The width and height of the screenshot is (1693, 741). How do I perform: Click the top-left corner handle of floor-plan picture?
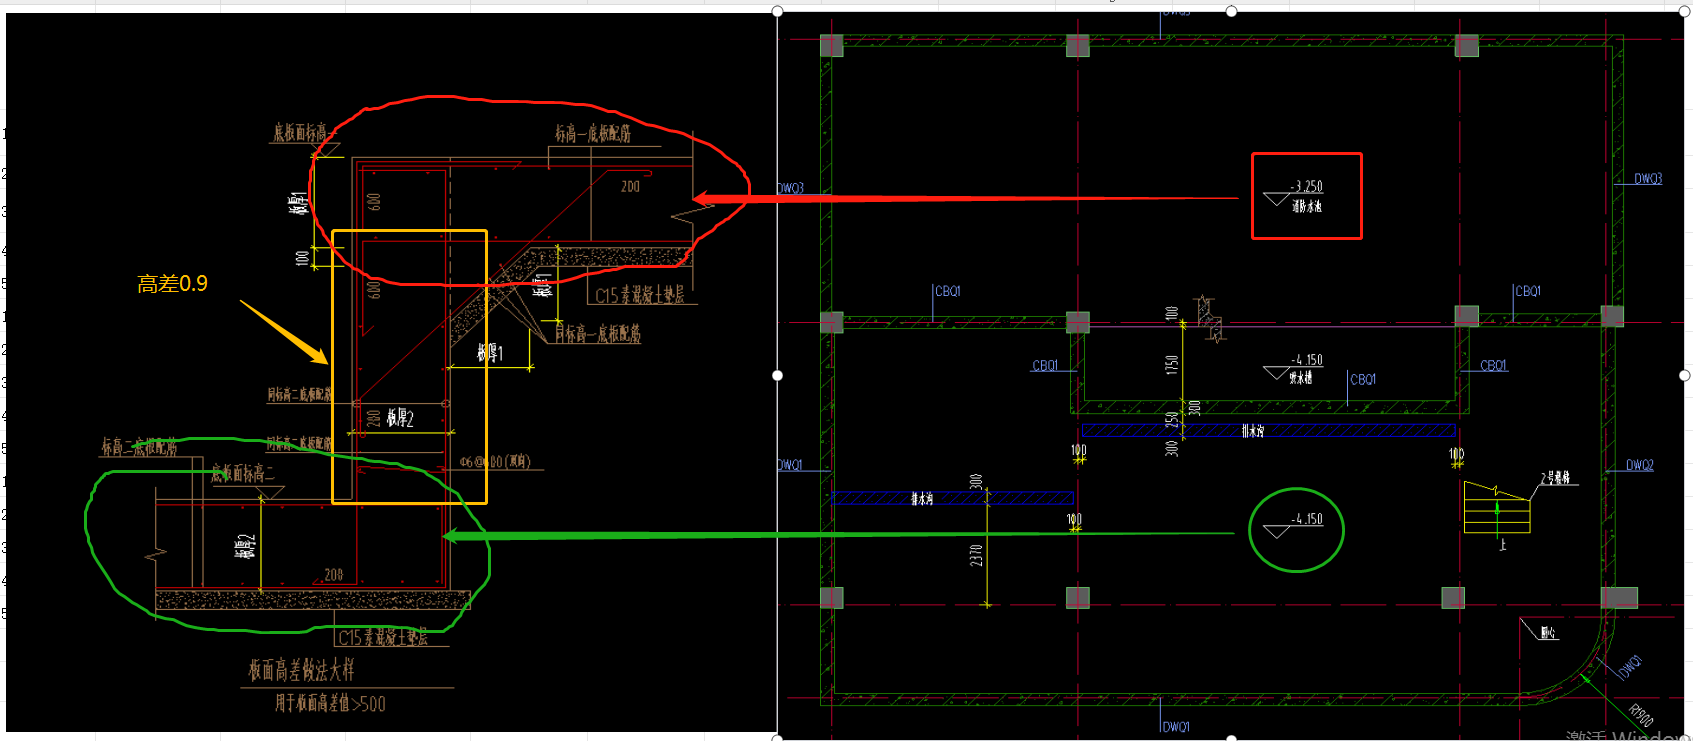777,11
